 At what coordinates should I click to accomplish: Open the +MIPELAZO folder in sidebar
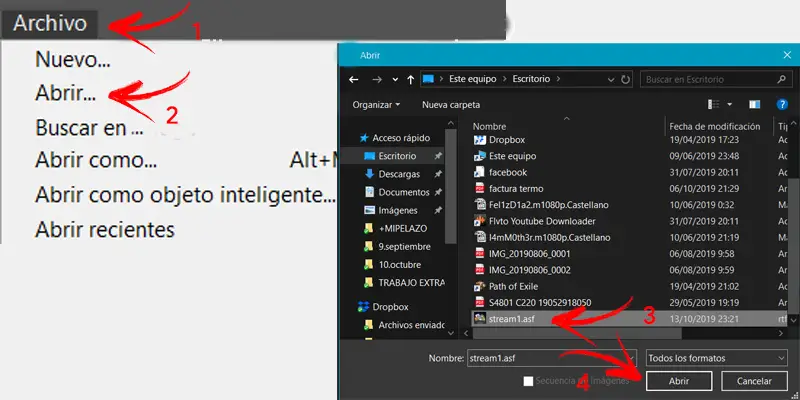(x=403, y=229)
